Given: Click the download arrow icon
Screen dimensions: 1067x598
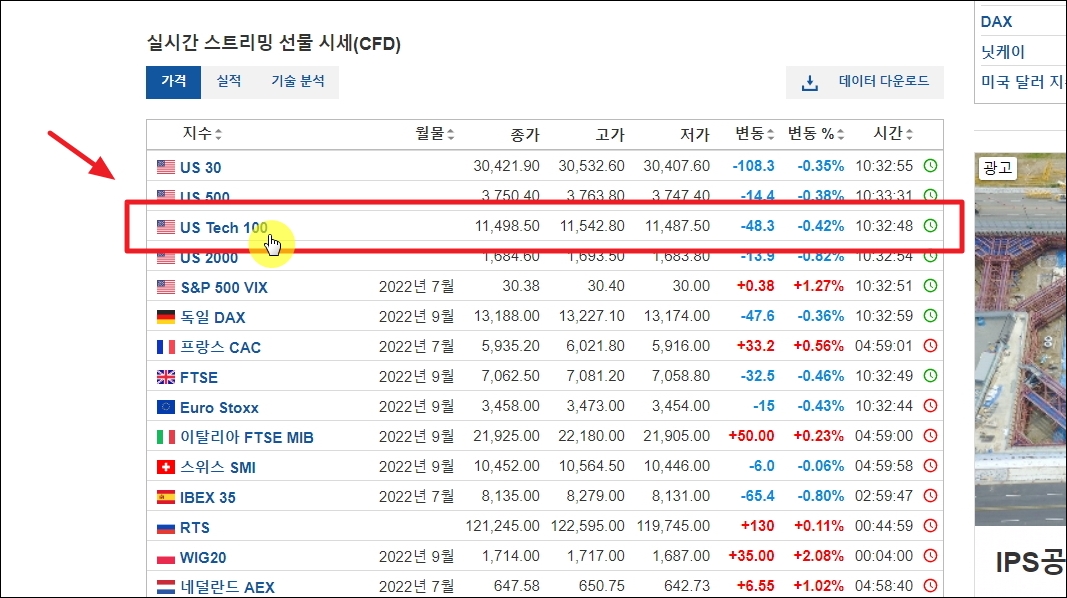Looking at the screenshot, I should pos(810,83).
